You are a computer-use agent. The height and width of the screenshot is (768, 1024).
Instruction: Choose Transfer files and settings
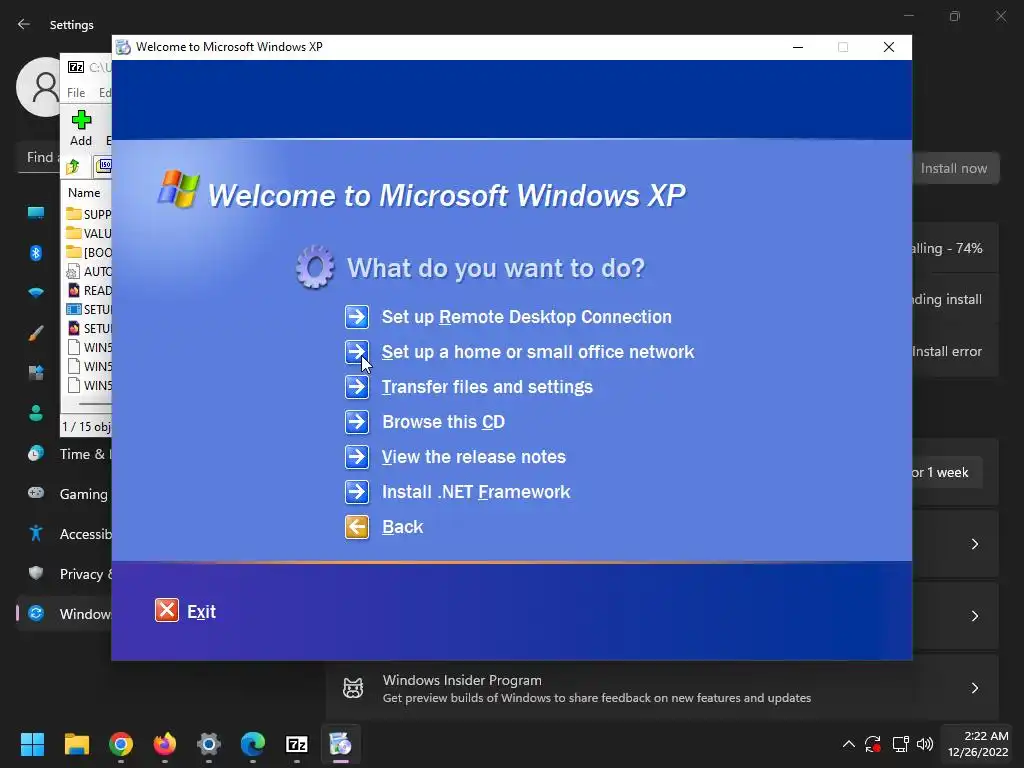click(x=487, y=387)
